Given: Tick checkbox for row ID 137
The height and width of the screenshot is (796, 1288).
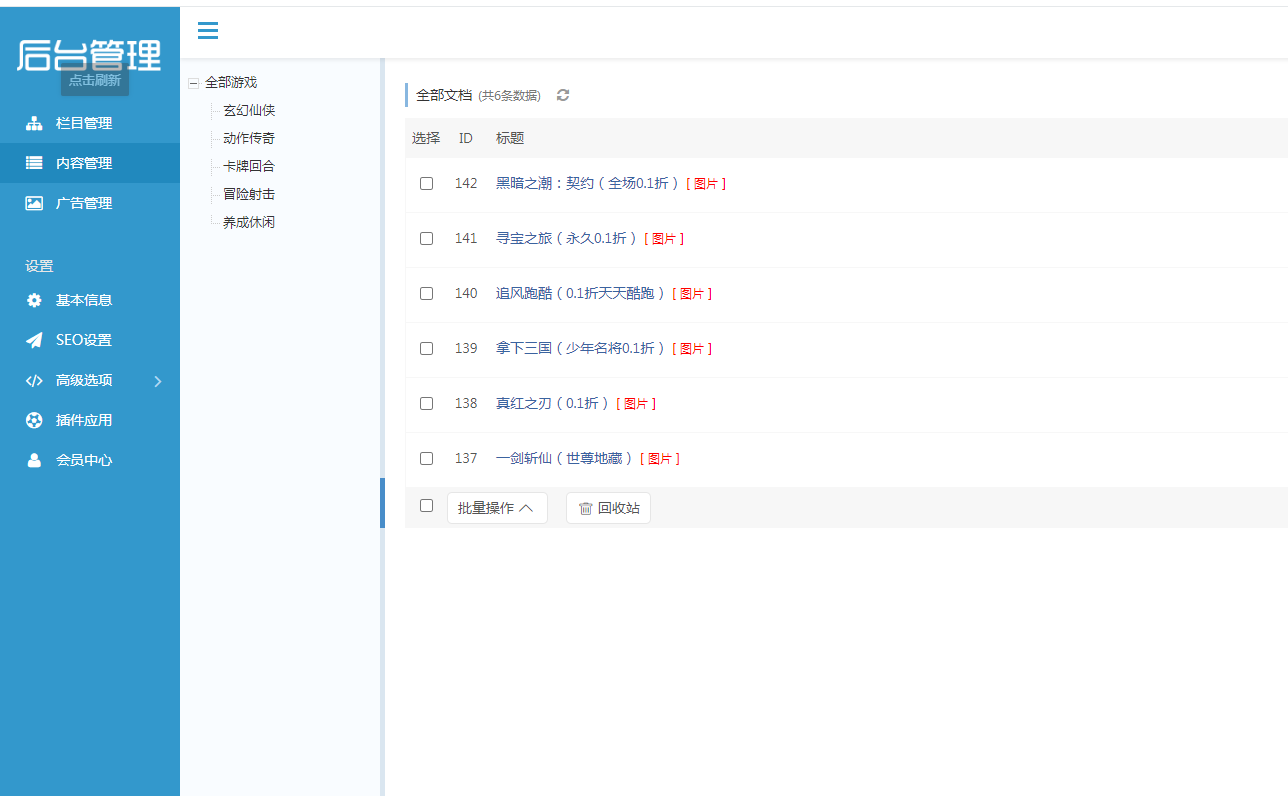Looking at the screenshot, I should click(426, 458).
